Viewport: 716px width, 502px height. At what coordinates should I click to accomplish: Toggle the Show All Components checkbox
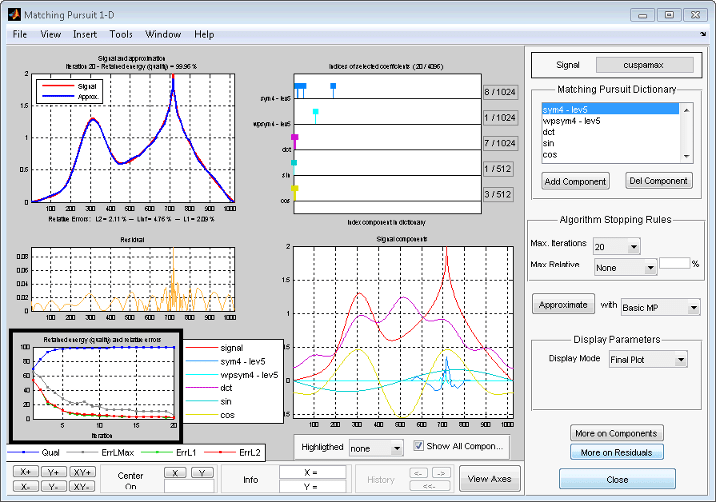[x=420, y=446]
